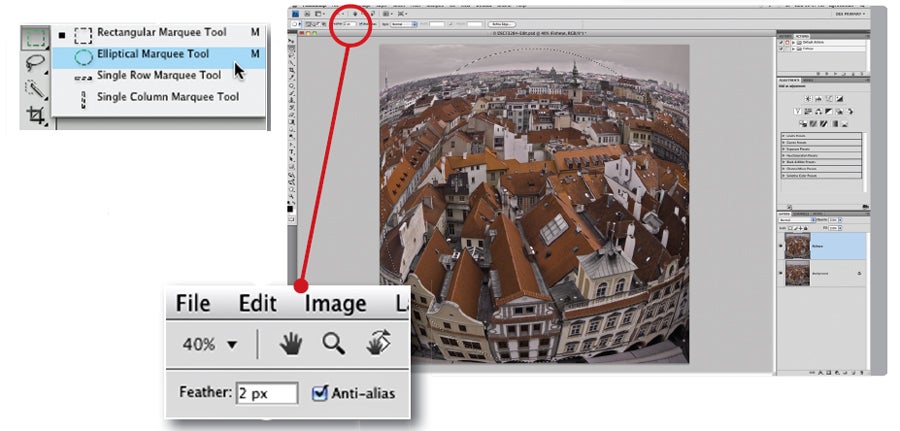The width and height of the screenshot is (900, 431).
Task: Open the layer Opacity dropdown arrow
Action: 840,220
